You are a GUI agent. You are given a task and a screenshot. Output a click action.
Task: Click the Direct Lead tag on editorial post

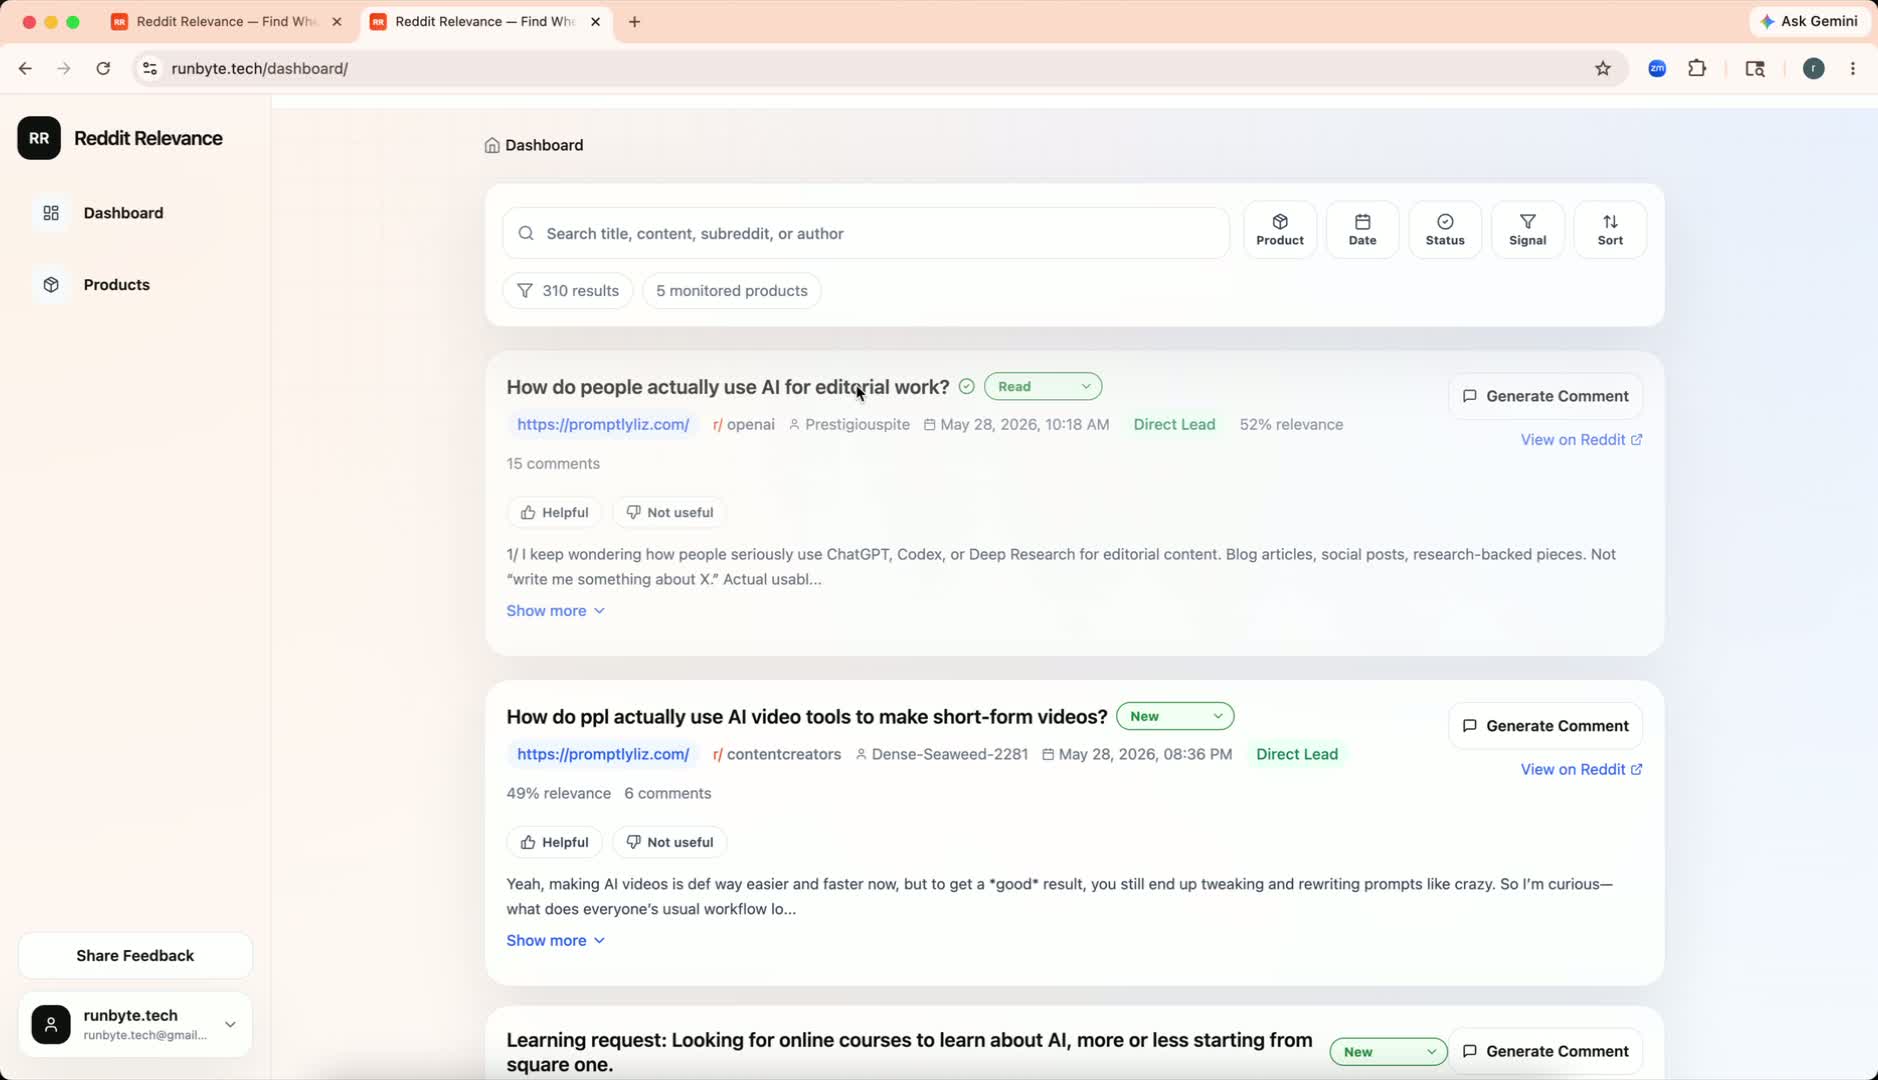[x=1174, y=425]
